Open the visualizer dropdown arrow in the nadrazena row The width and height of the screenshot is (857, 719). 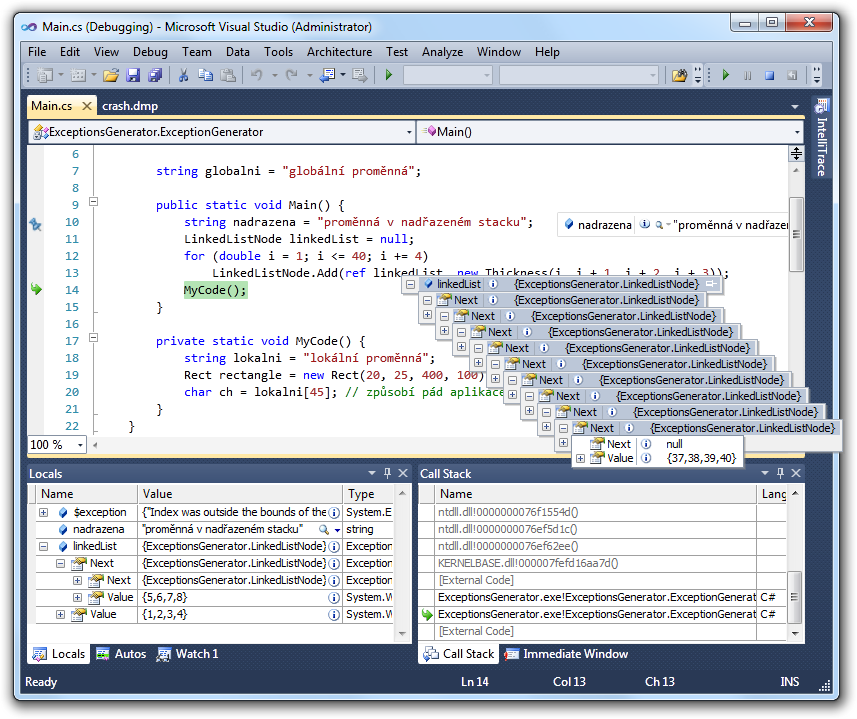pos(337,530)
